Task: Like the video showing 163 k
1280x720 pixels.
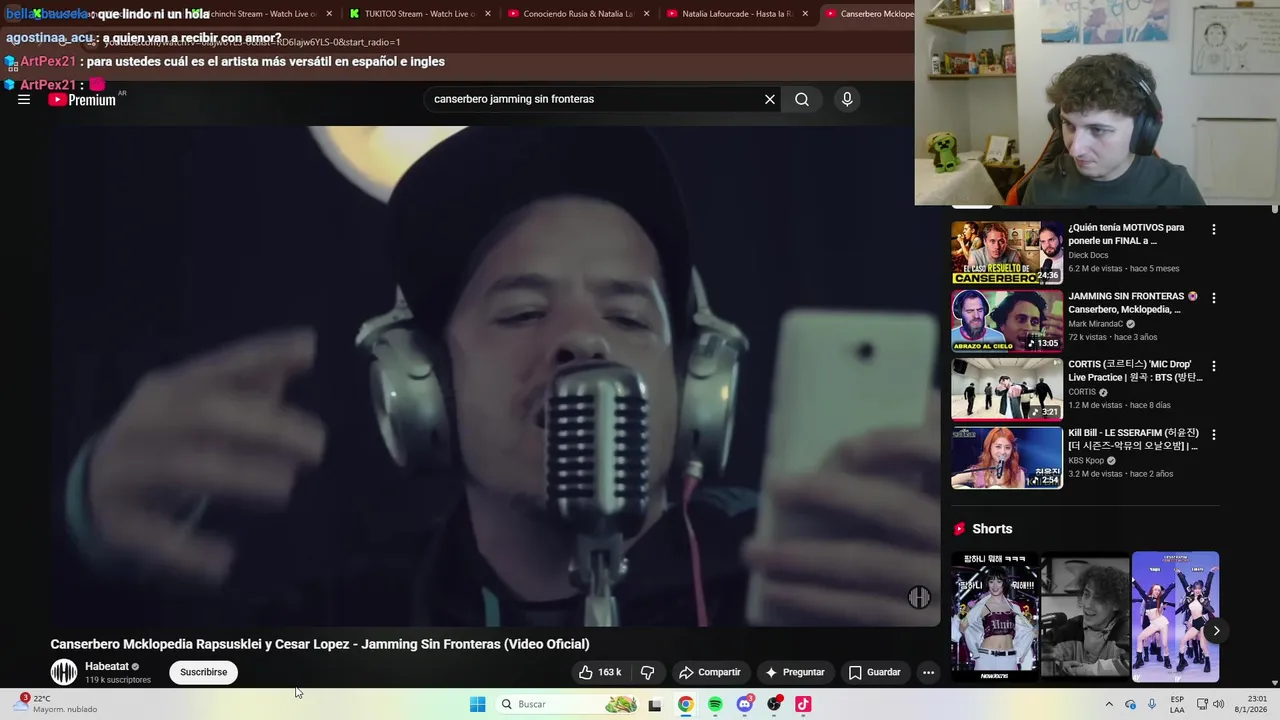Action: 599,672
